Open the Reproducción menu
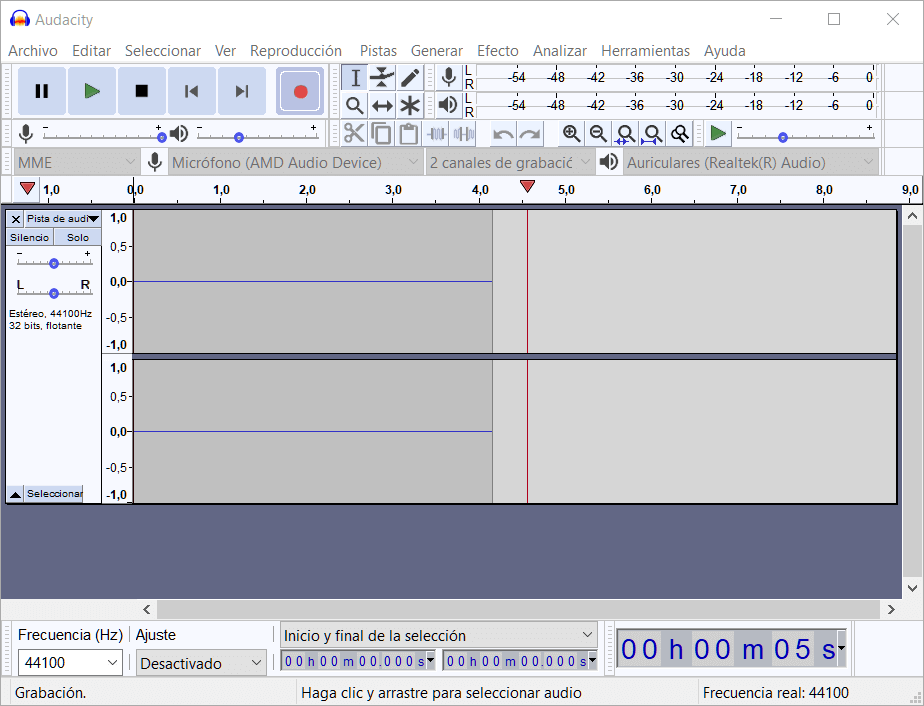This screenshot has height=706, width=924. coord(296,51)
